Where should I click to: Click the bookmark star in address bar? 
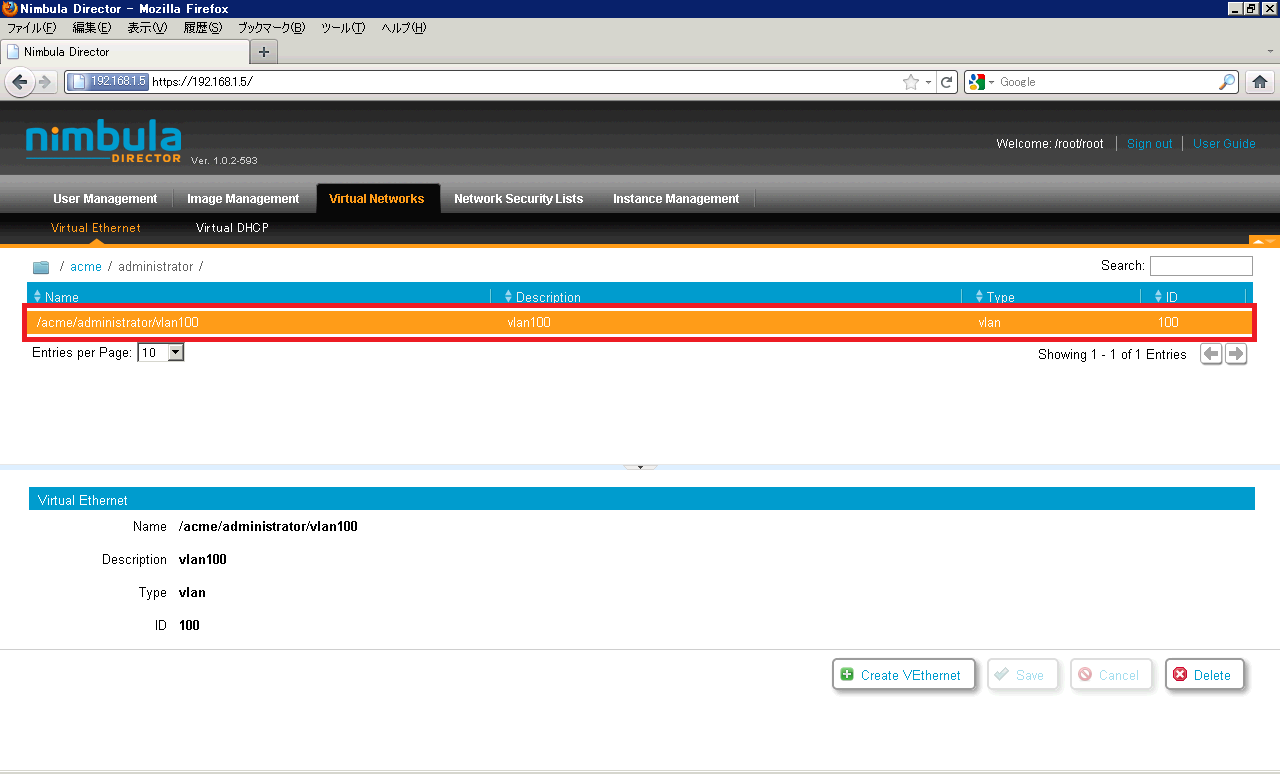pos(910,82)
